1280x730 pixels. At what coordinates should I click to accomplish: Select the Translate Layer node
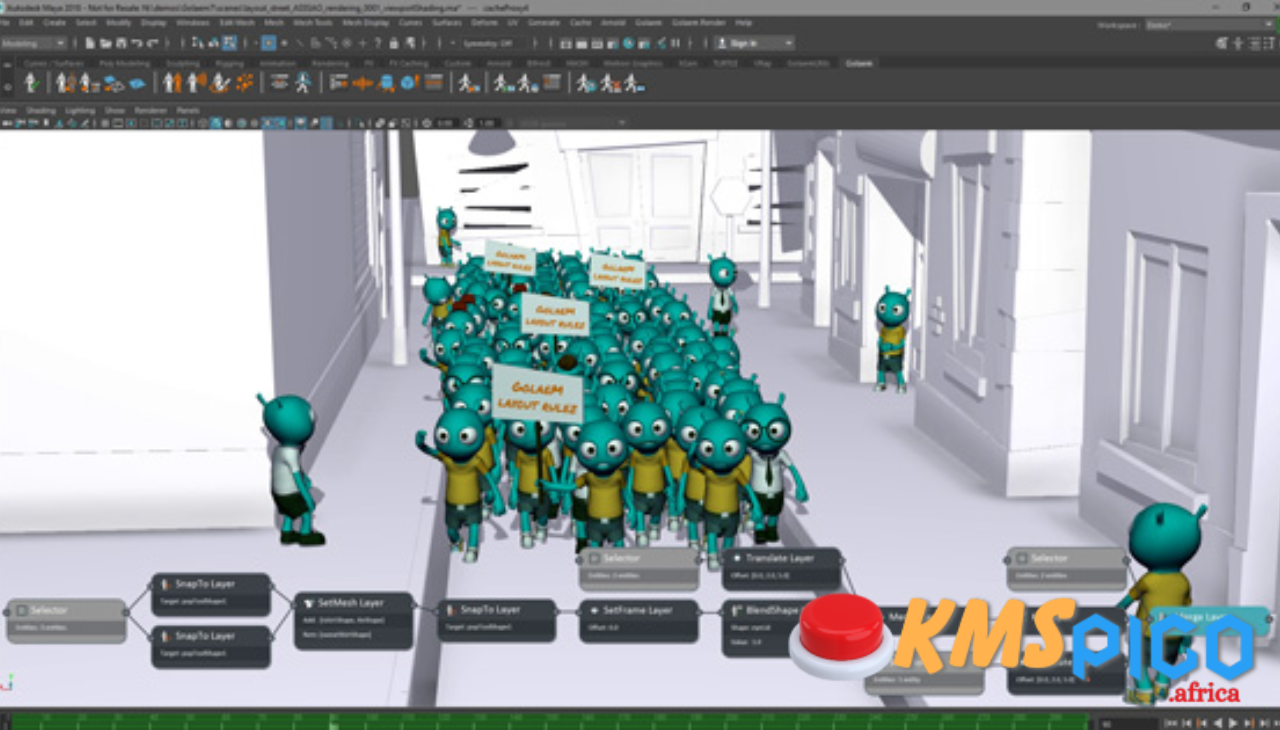tap(782, 568)
